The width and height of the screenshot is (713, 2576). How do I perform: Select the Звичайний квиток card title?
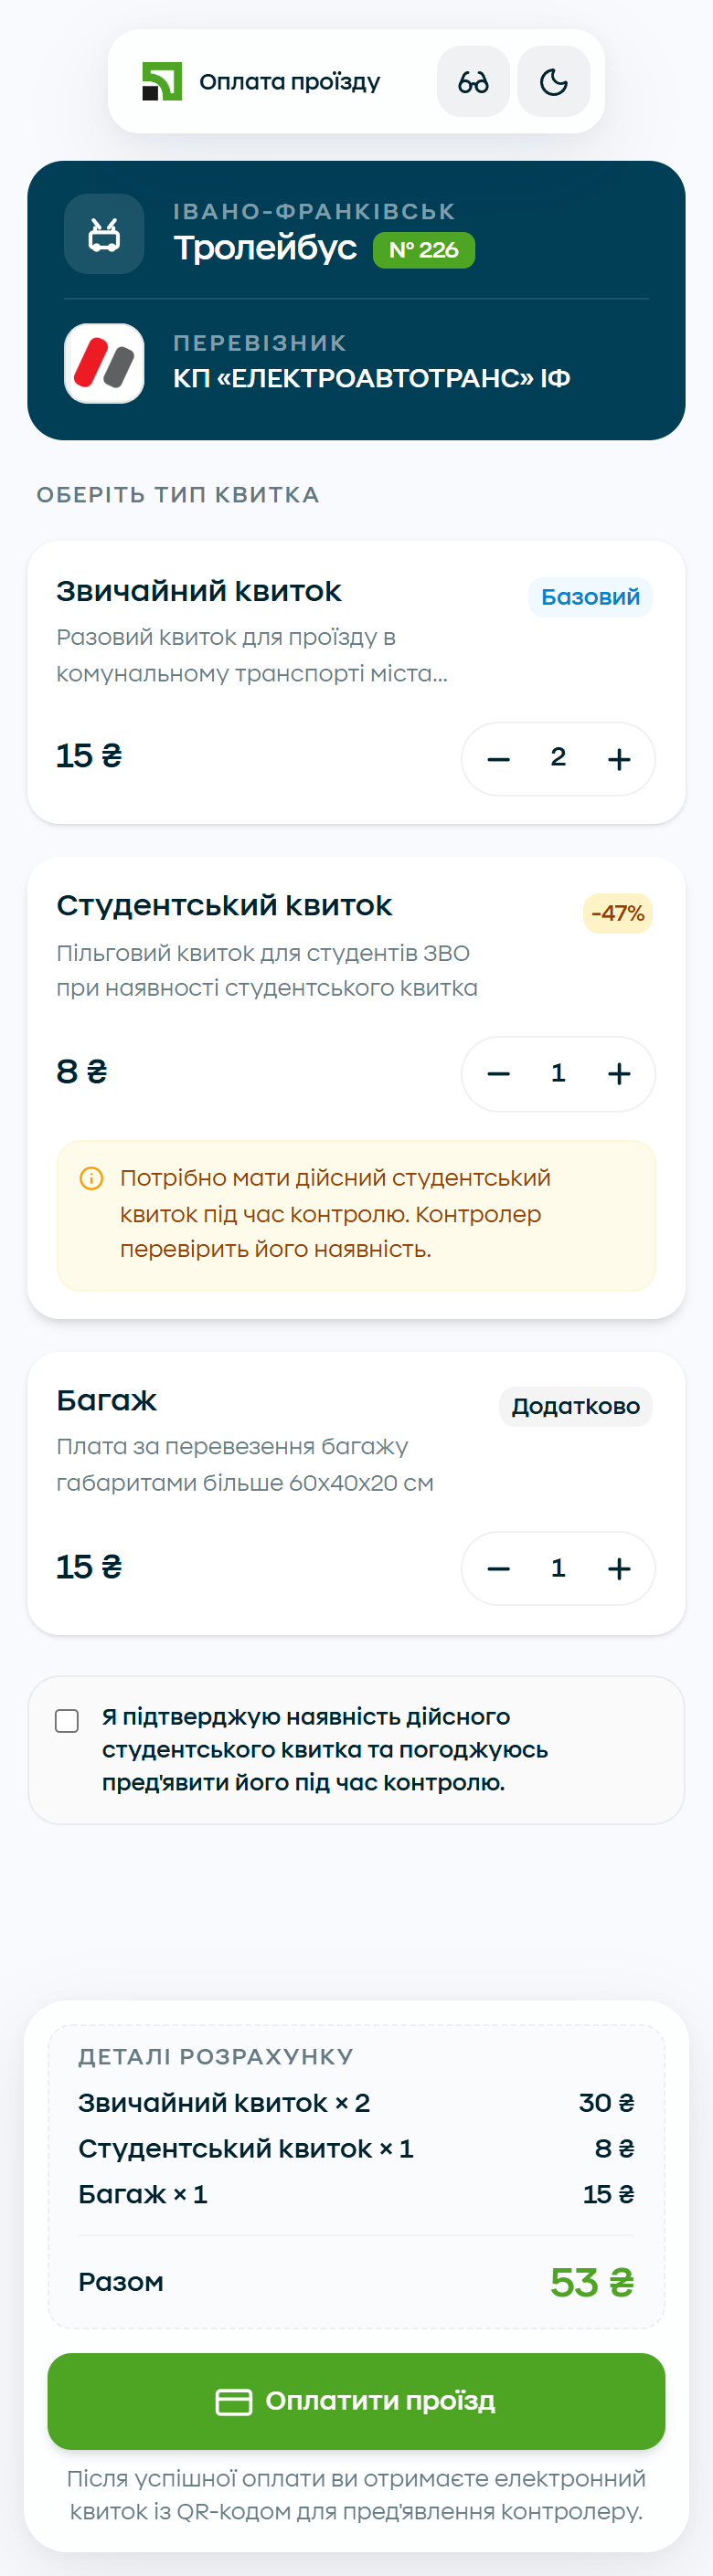click(199, 591)
